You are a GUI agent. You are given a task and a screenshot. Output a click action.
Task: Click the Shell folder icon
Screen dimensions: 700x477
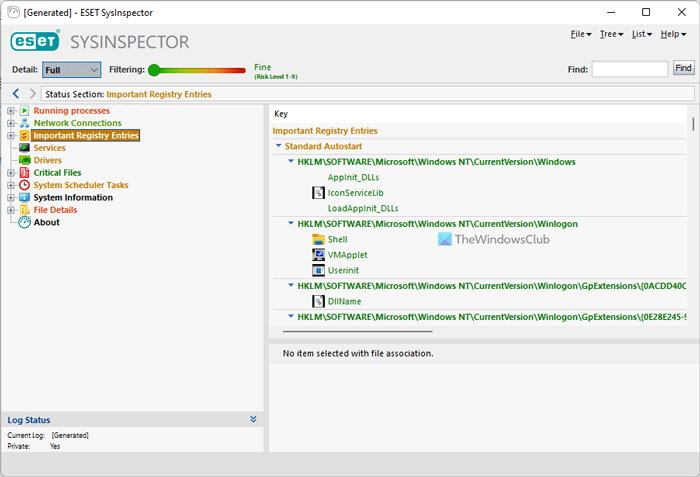[318, 239]
